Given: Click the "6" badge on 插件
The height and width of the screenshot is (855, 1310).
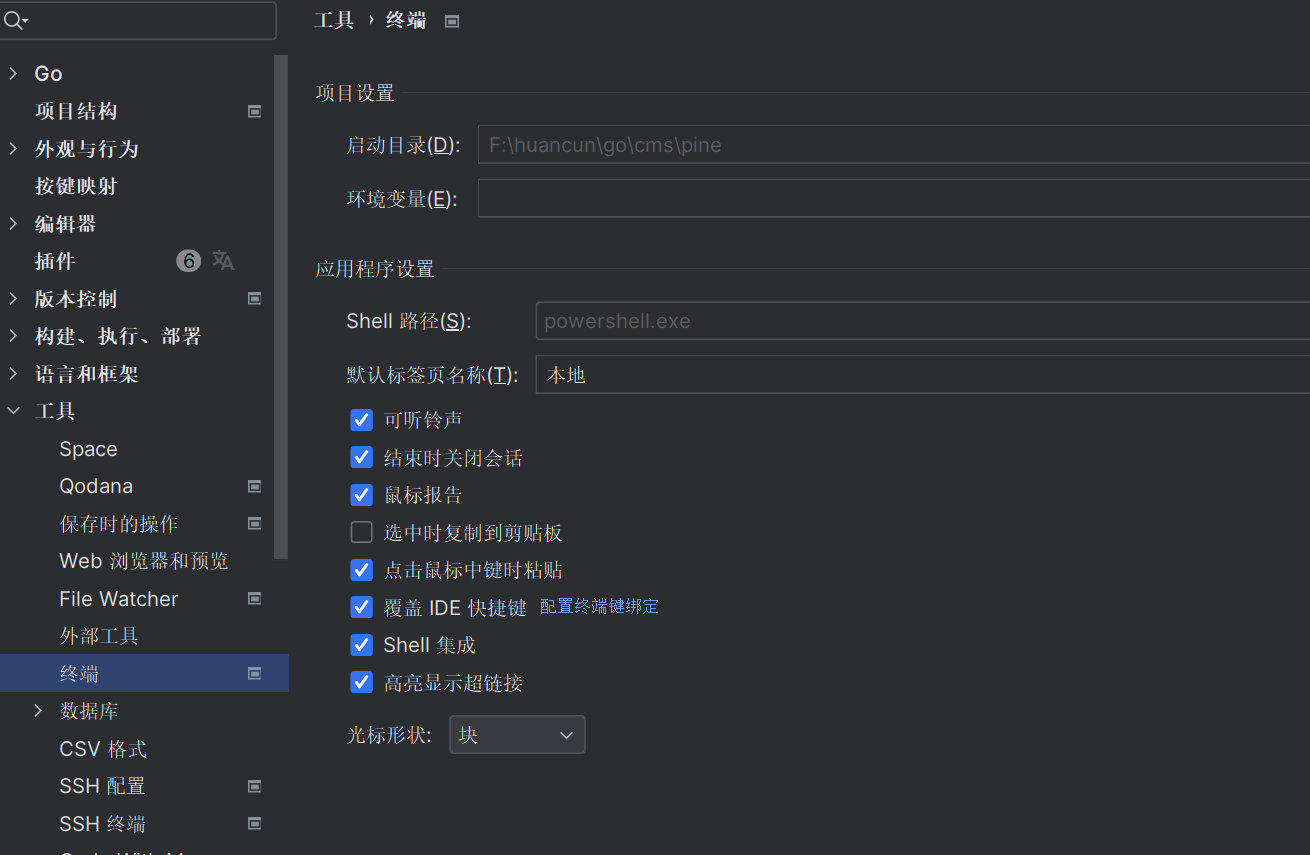Looking at the screenshot, I should [x=188, y=260].
